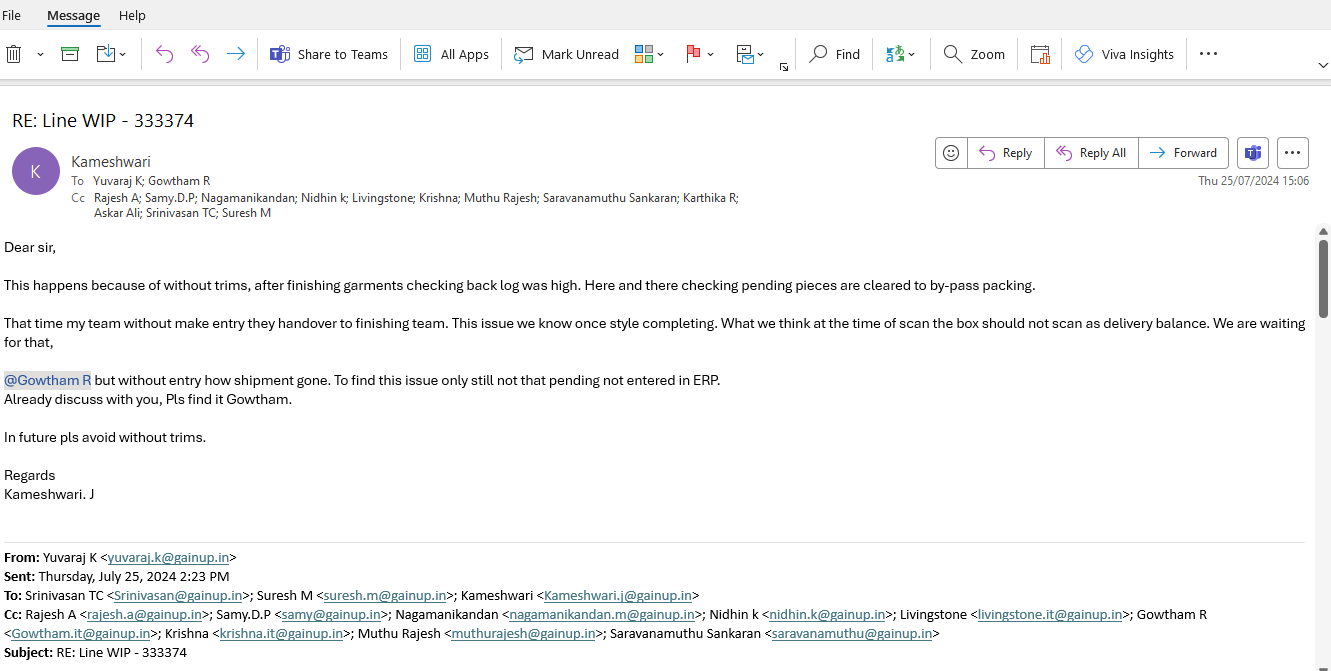This screenshot has width=1331, height=671.
Task: Open Teams icon next to Forward
Action: tap(1252, 153)
